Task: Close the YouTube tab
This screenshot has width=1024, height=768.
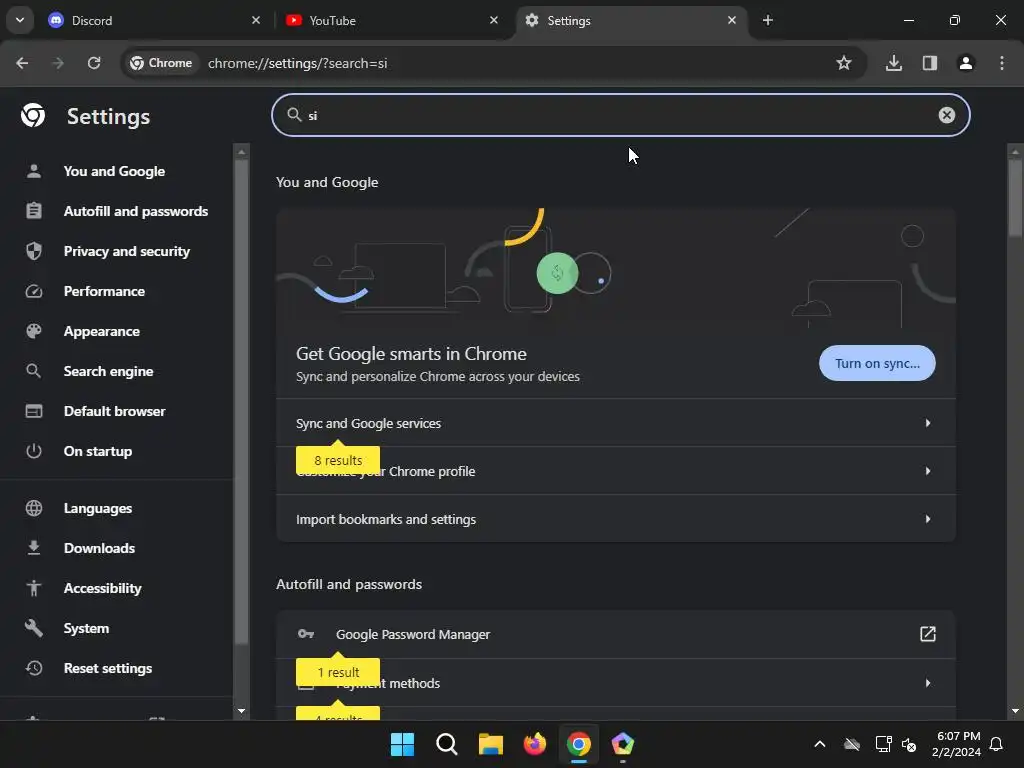Action: pyautogui.click(x=494, y=20)
